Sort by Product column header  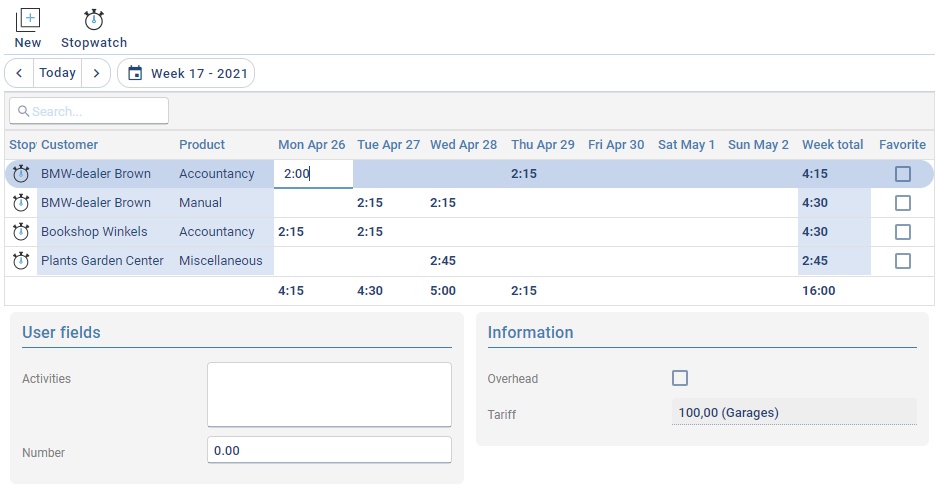[202, 145]
